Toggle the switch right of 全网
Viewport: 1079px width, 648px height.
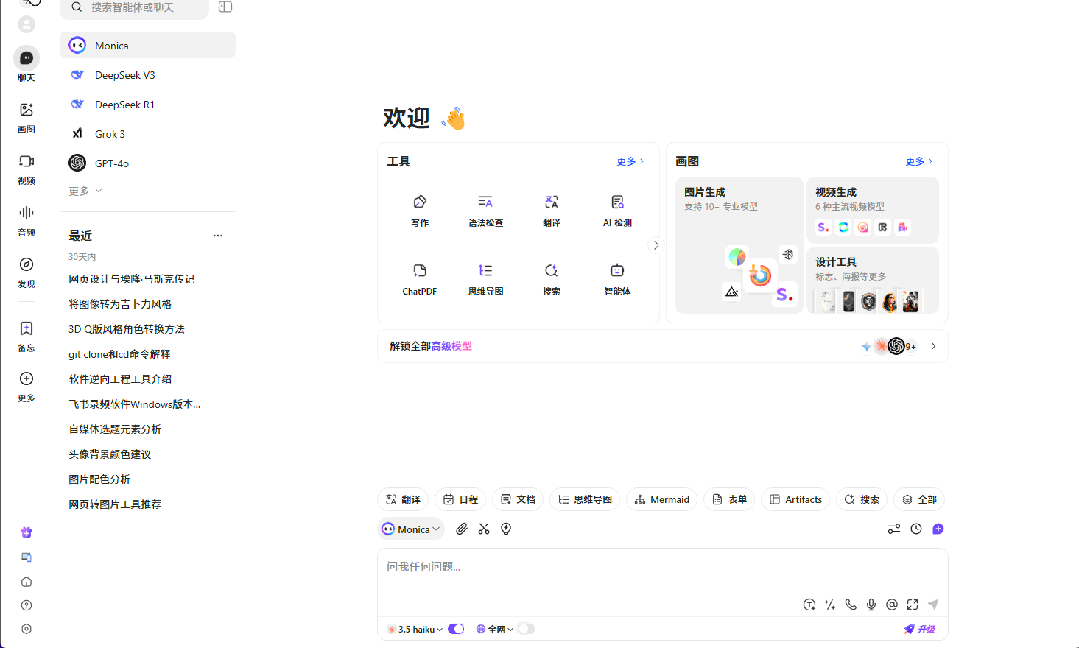point(527,628)
